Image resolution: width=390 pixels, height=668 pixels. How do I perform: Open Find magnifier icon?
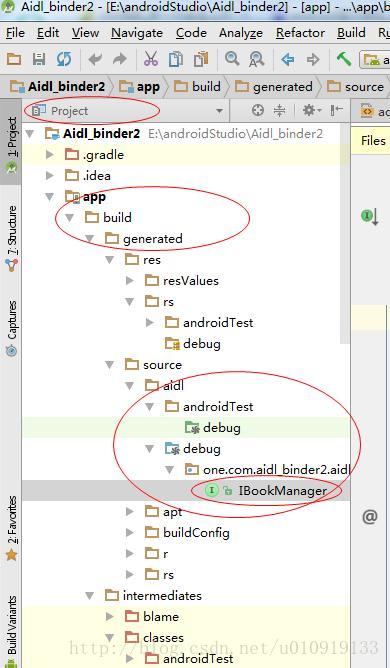click(232, 58)
